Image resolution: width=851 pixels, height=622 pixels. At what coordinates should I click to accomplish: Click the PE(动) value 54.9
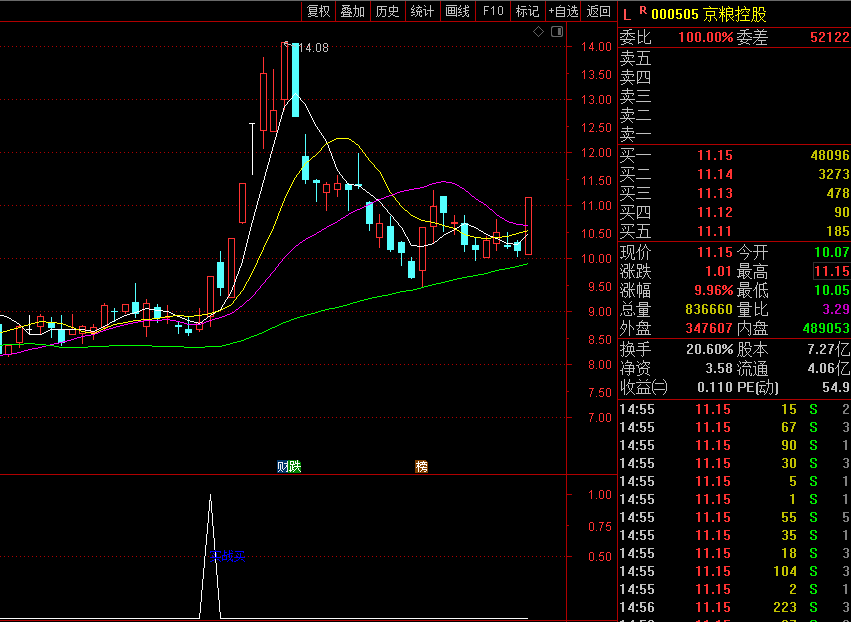pyautogui.click(x=836, y=388)
